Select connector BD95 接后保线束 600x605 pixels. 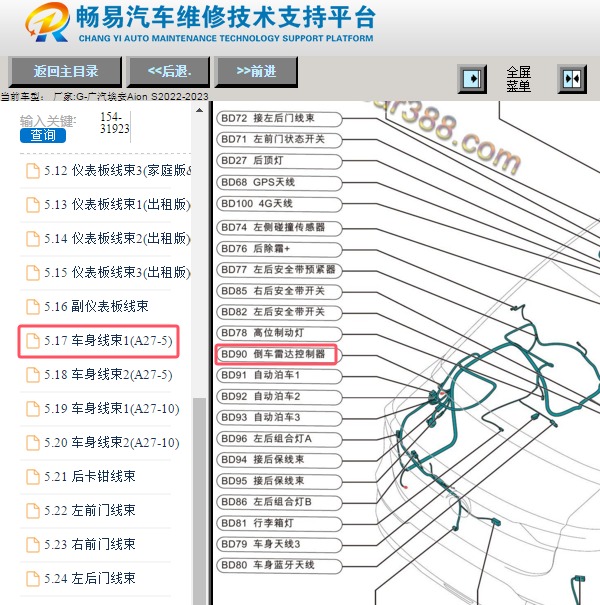(x=279, y=481)
